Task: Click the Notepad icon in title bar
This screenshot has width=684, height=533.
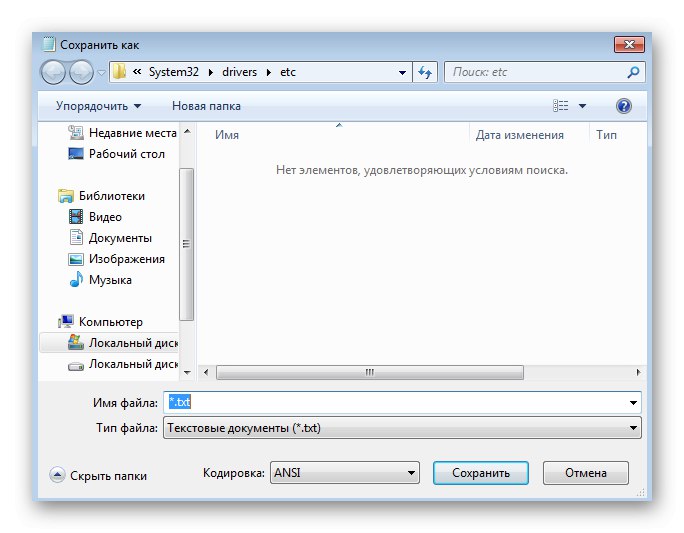Action: 49,44
